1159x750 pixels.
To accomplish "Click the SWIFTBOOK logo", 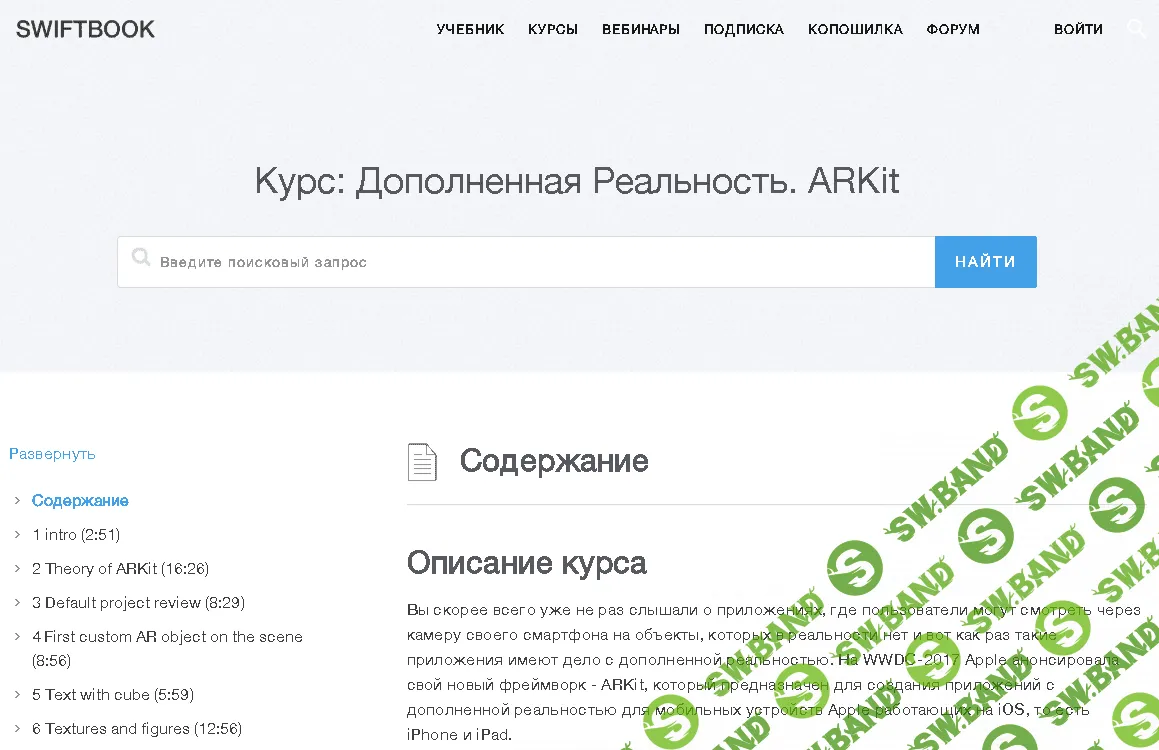I will (84, 29).
